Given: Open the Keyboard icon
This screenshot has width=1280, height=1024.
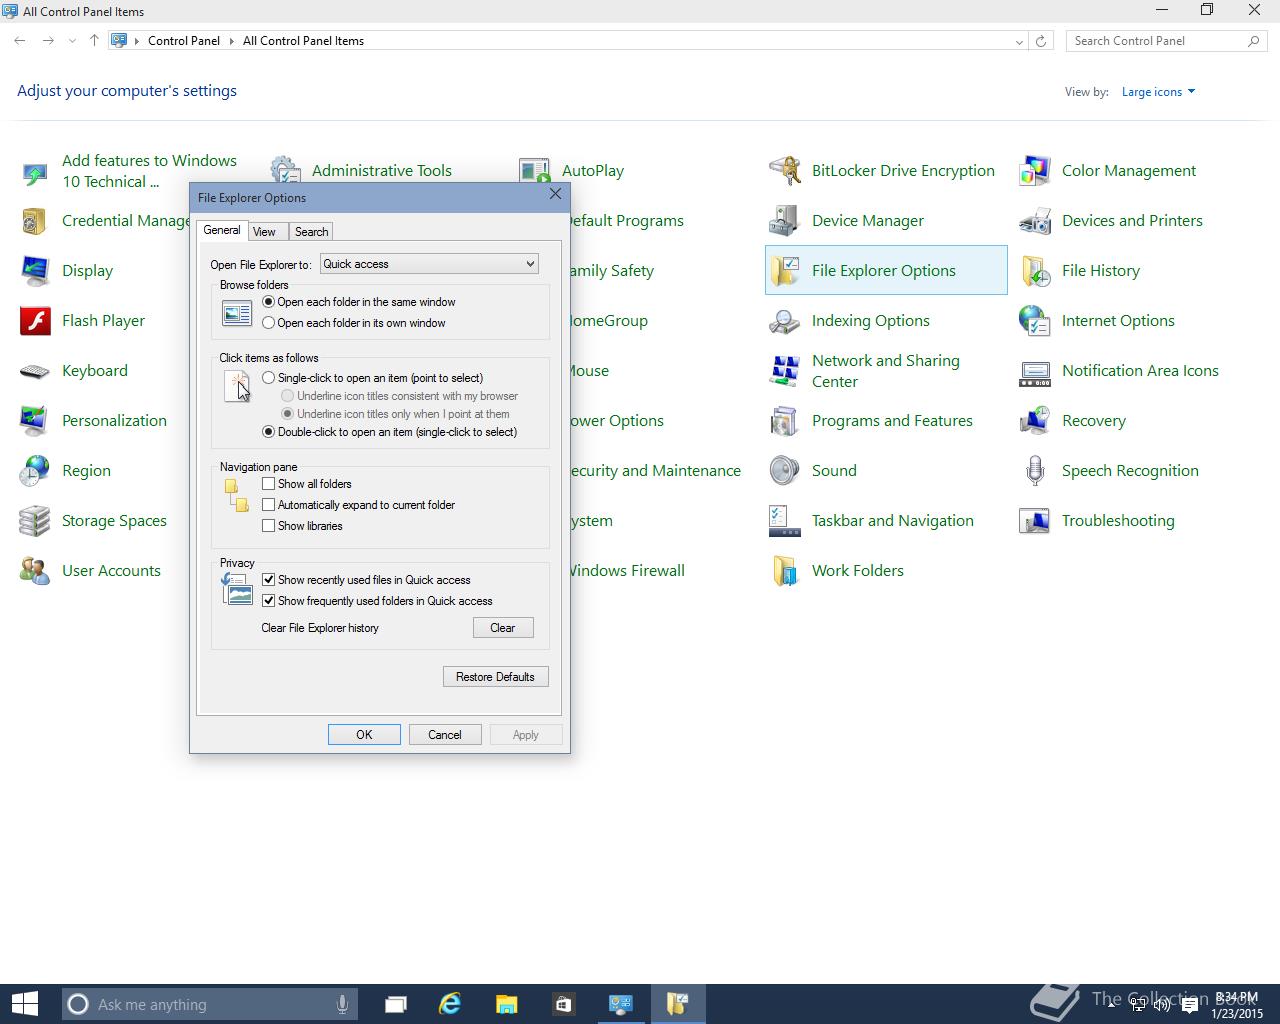Looking at the screenshot, I should pos(34,370).
